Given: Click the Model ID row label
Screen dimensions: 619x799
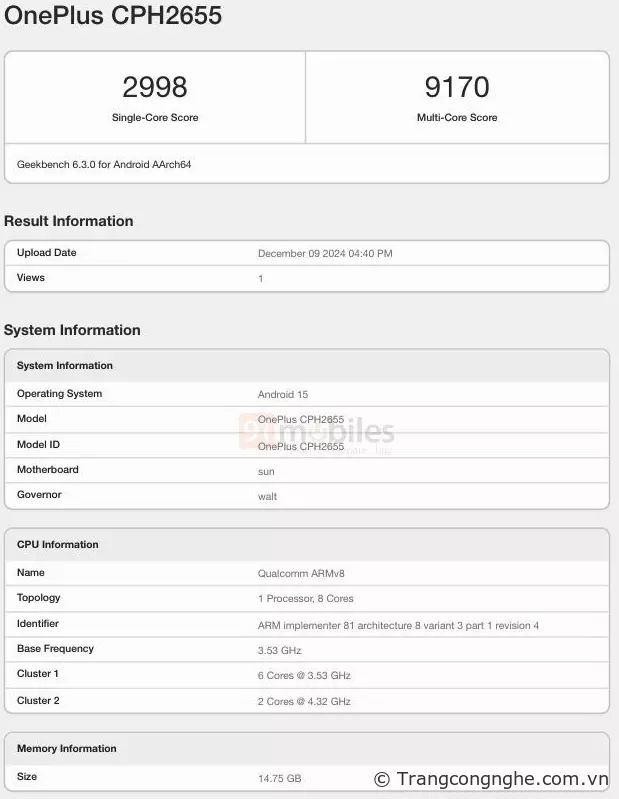Looking at the screenshot, I should pyautogui.click(x=39, y=444).
